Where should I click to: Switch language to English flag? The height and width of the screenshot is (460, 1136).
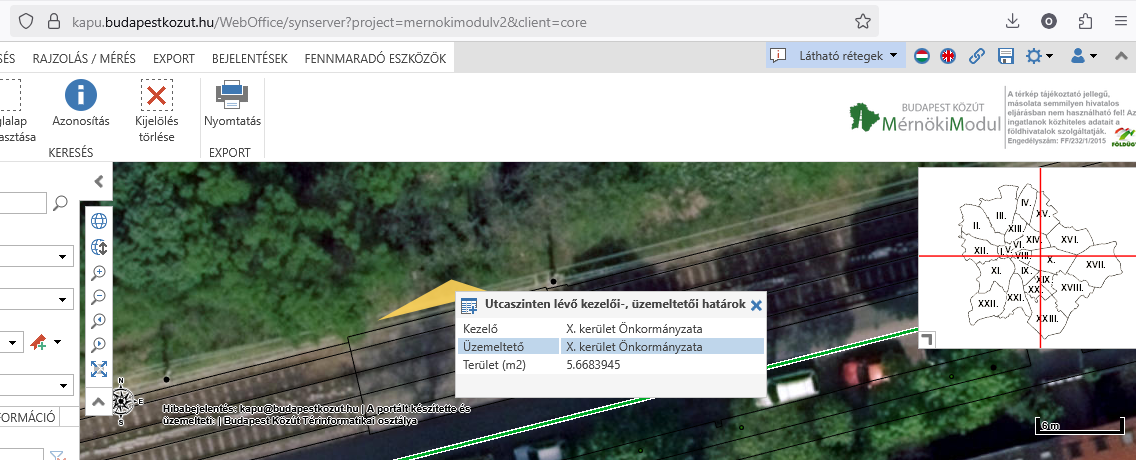tap(948, 56)
